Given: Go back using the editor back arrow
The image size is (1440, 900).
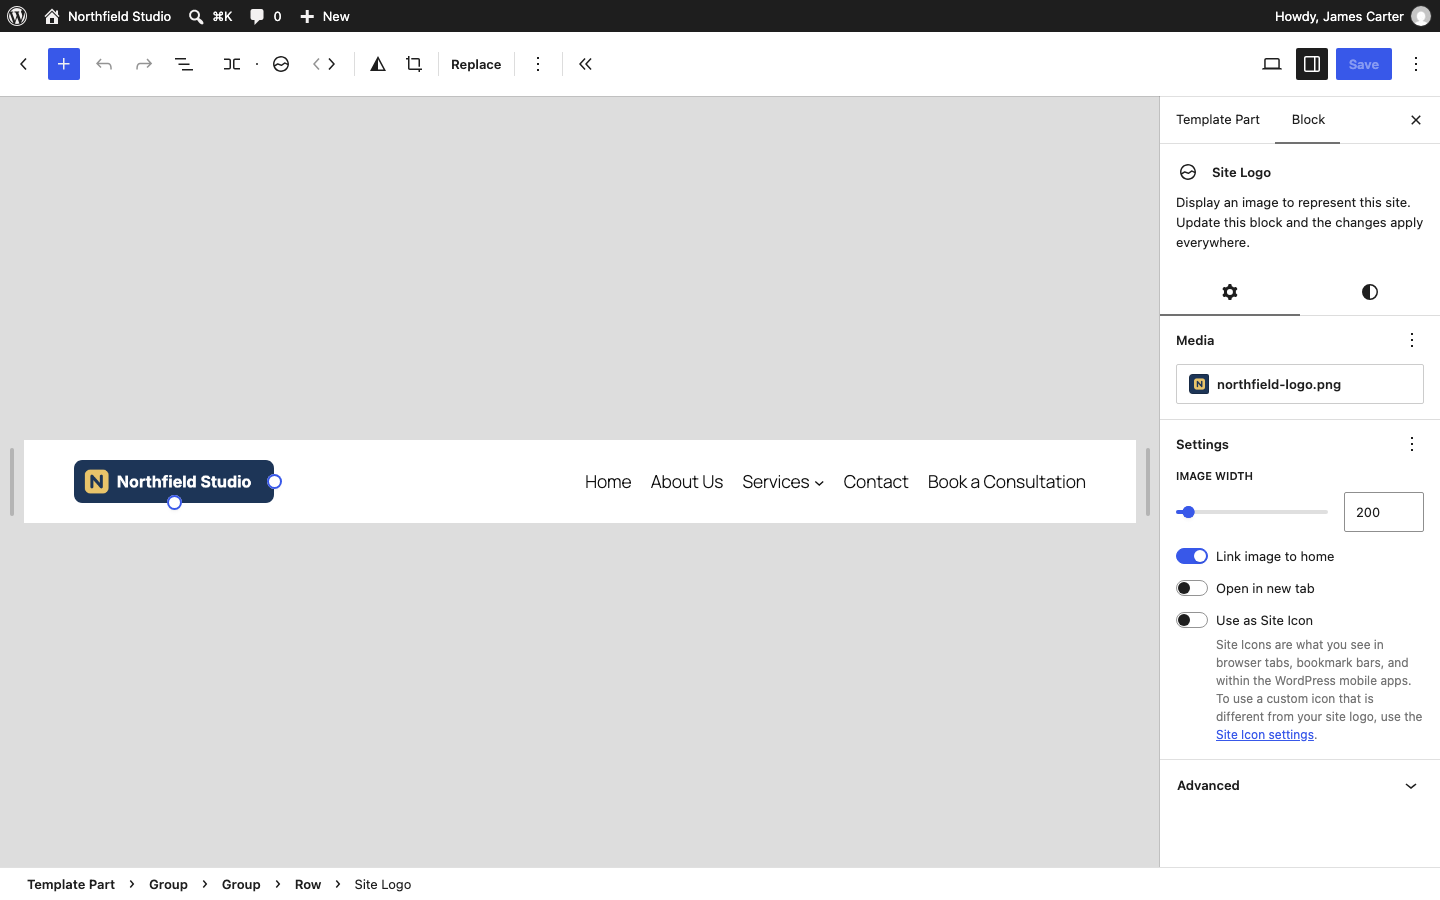Looking at the screenshot, I should click(24, 64).
